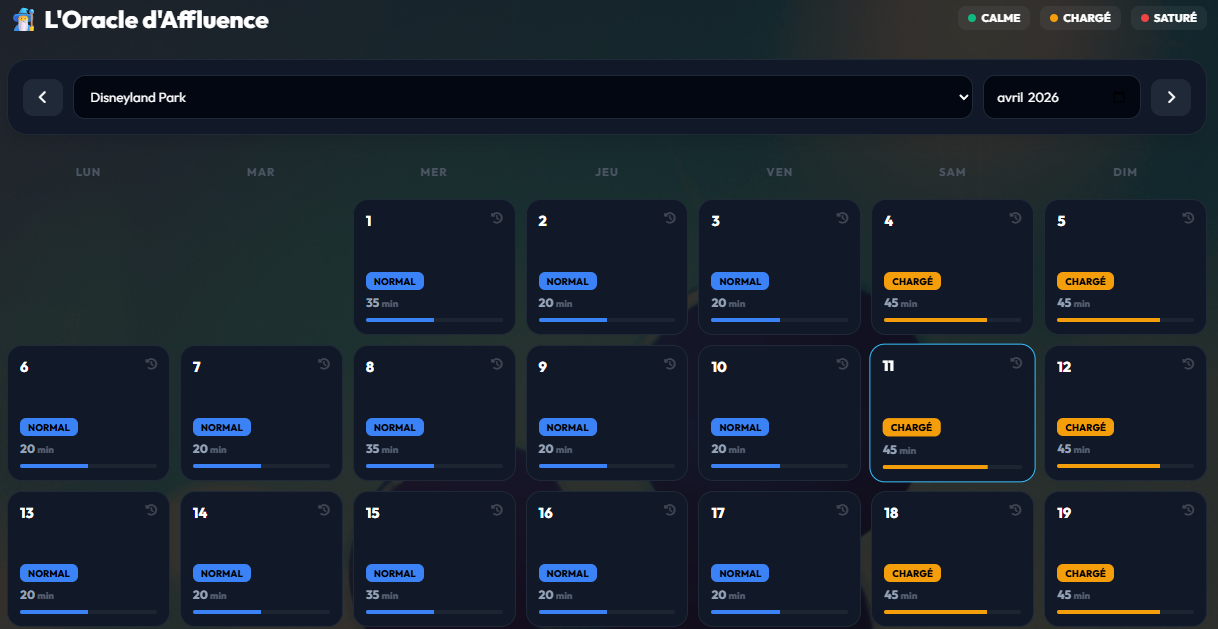The image size is (1218, 629).
Task: Click the history icon on day 1
Action: [497, 218]
